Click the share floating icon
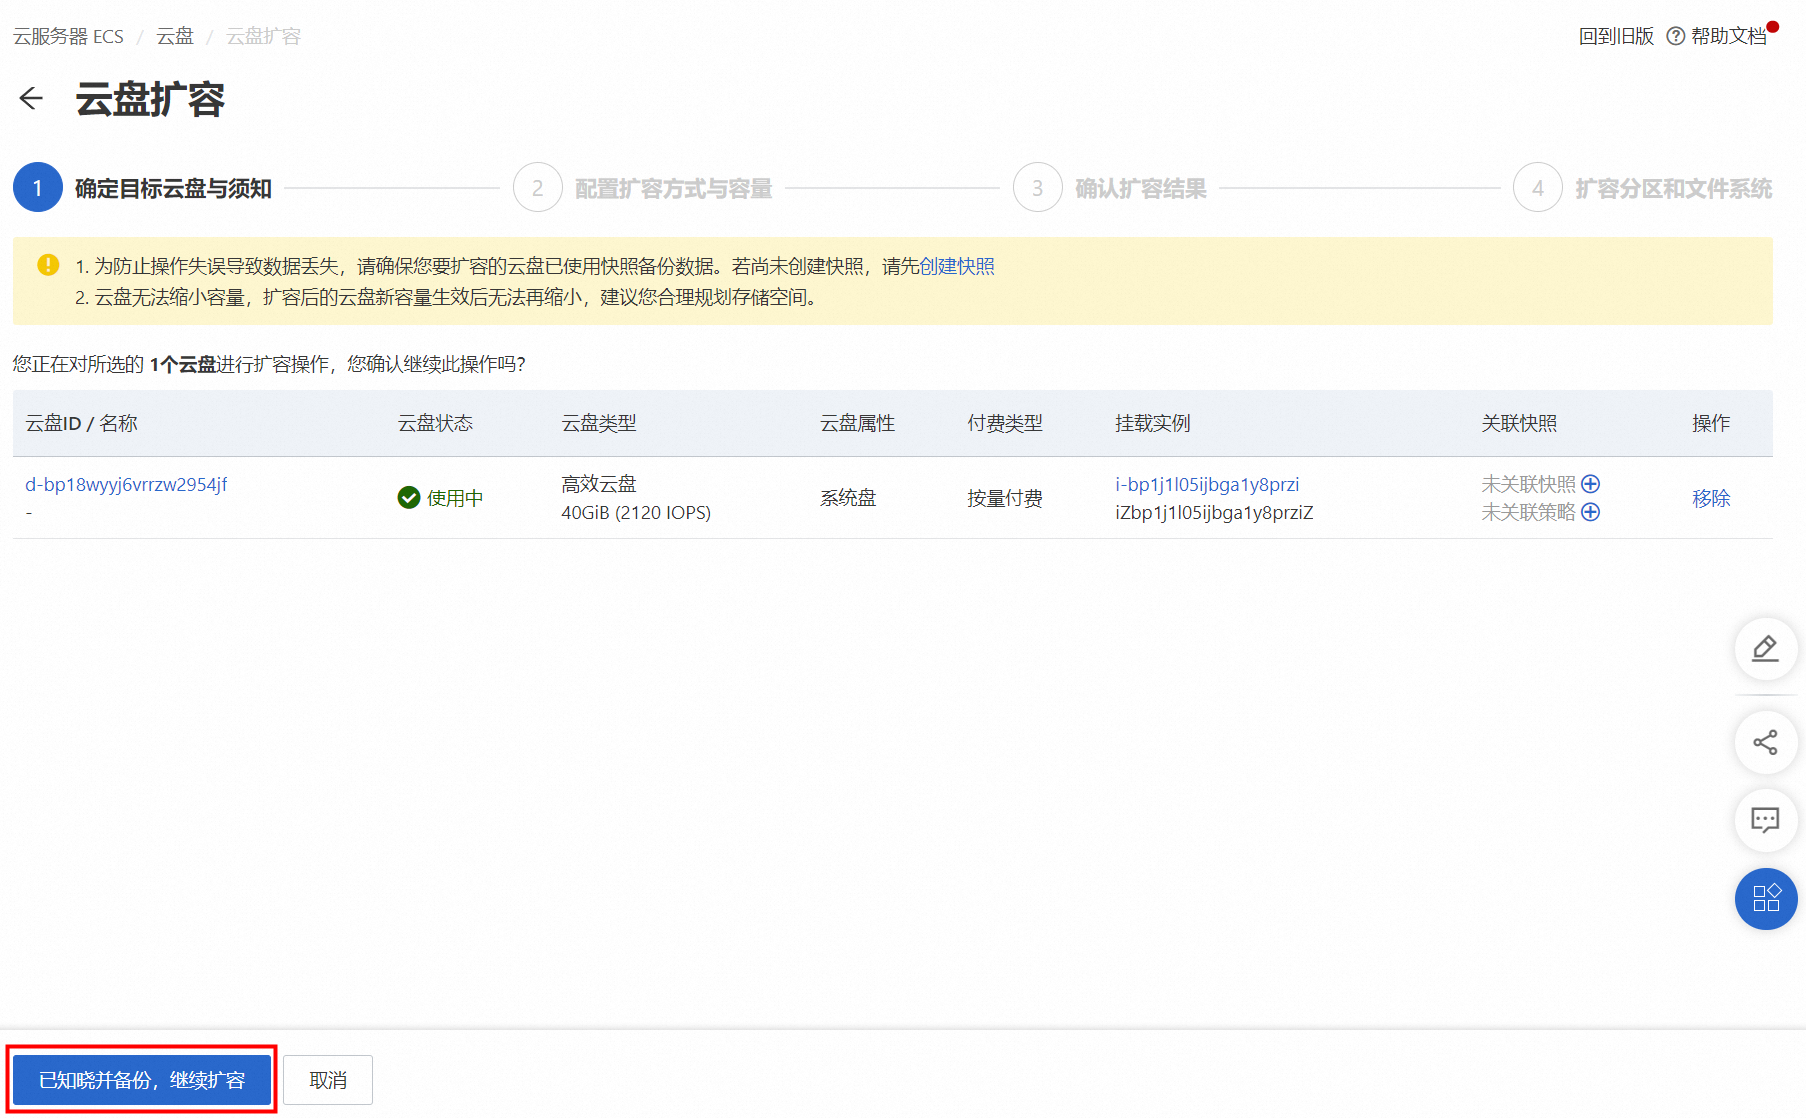The height and width of the screenshot is (1118, 1806). pos(1765,742)
